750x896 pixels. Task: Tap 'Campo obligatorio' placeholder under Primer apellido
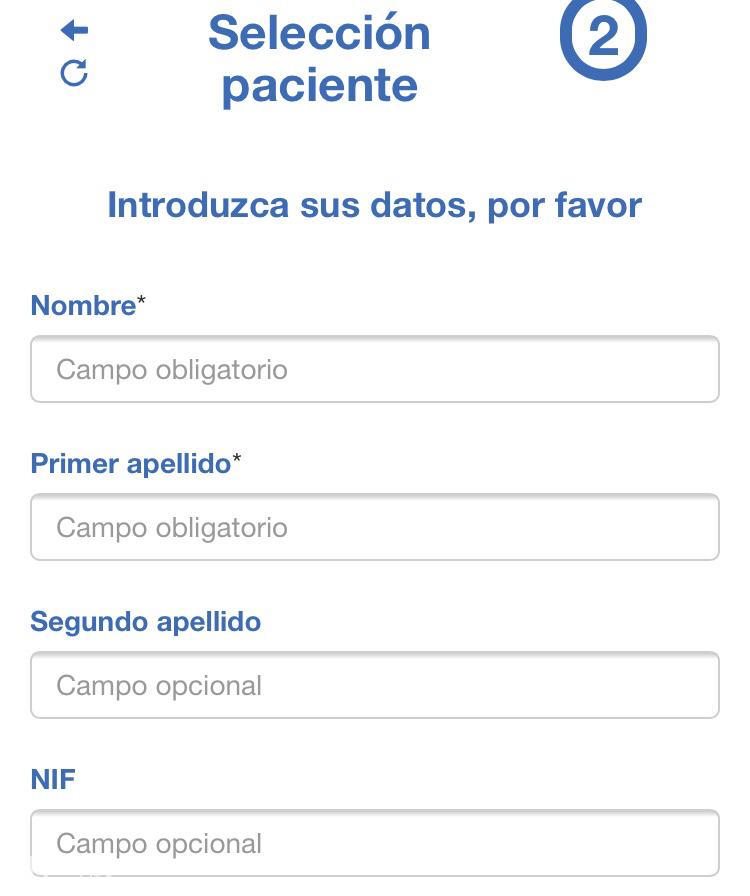click(x=172, y=527)
